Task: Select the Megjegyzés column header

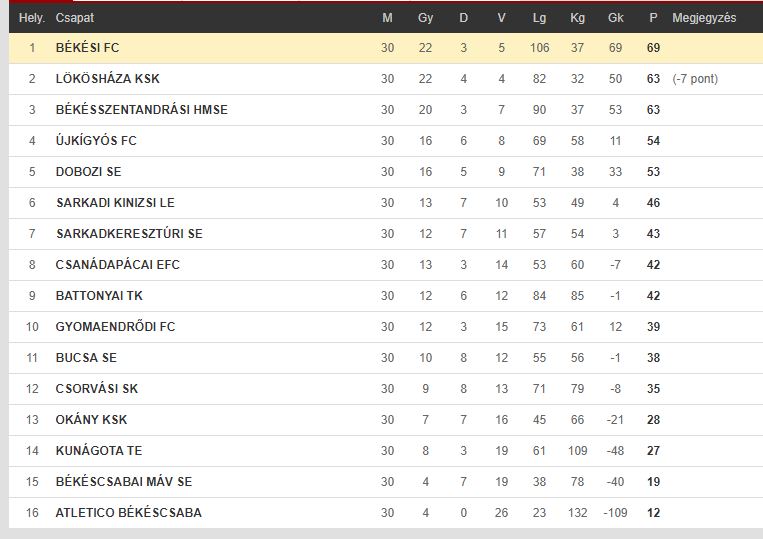Action: (x=704, y=18)
